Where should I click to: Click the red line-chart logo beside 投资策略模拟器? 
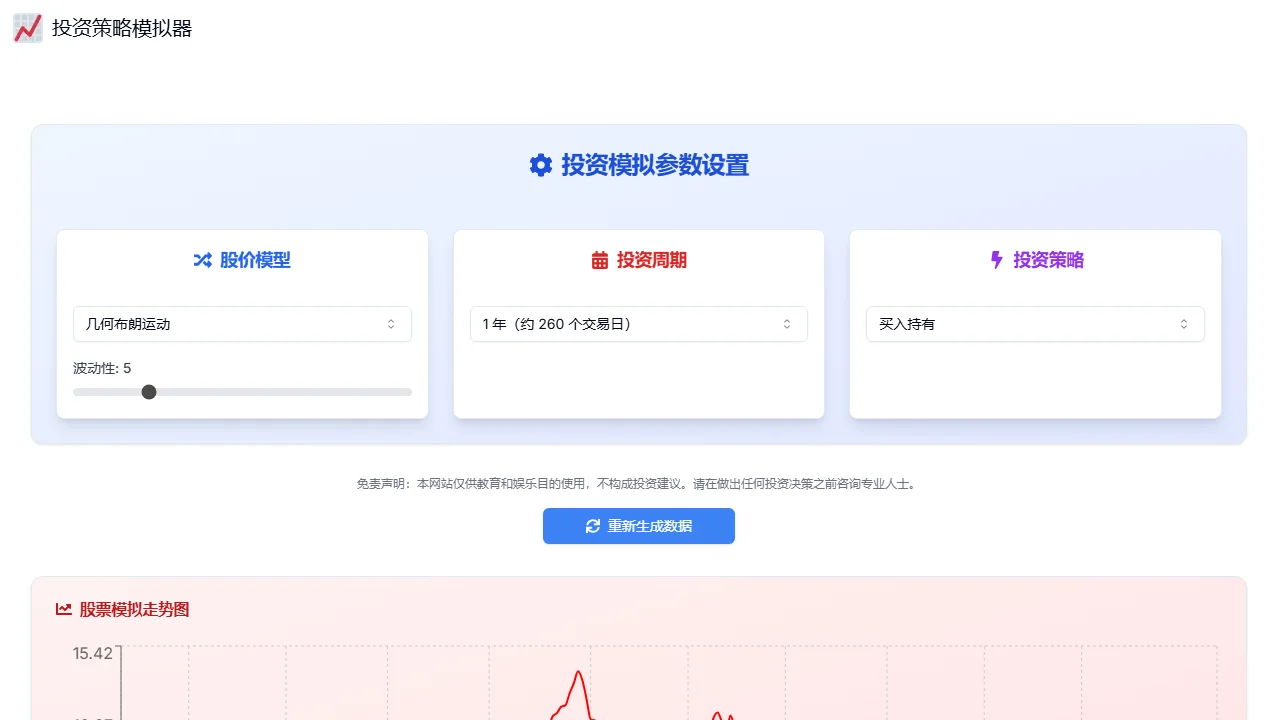point(26,28)
